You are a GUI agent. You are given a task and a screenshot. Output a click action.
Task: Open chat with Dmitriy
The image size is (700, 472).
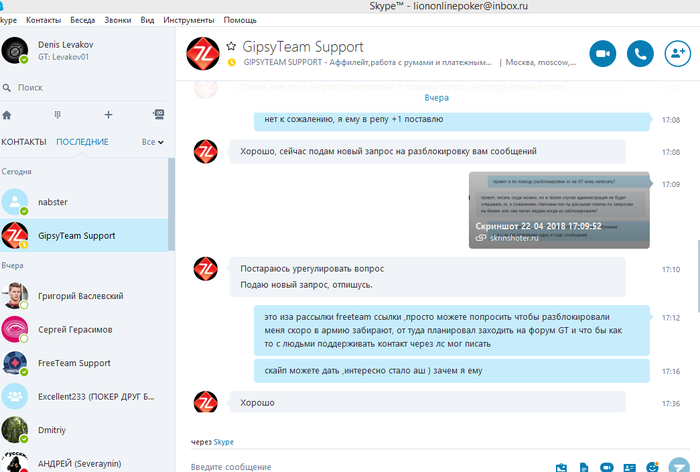(84, 430)
